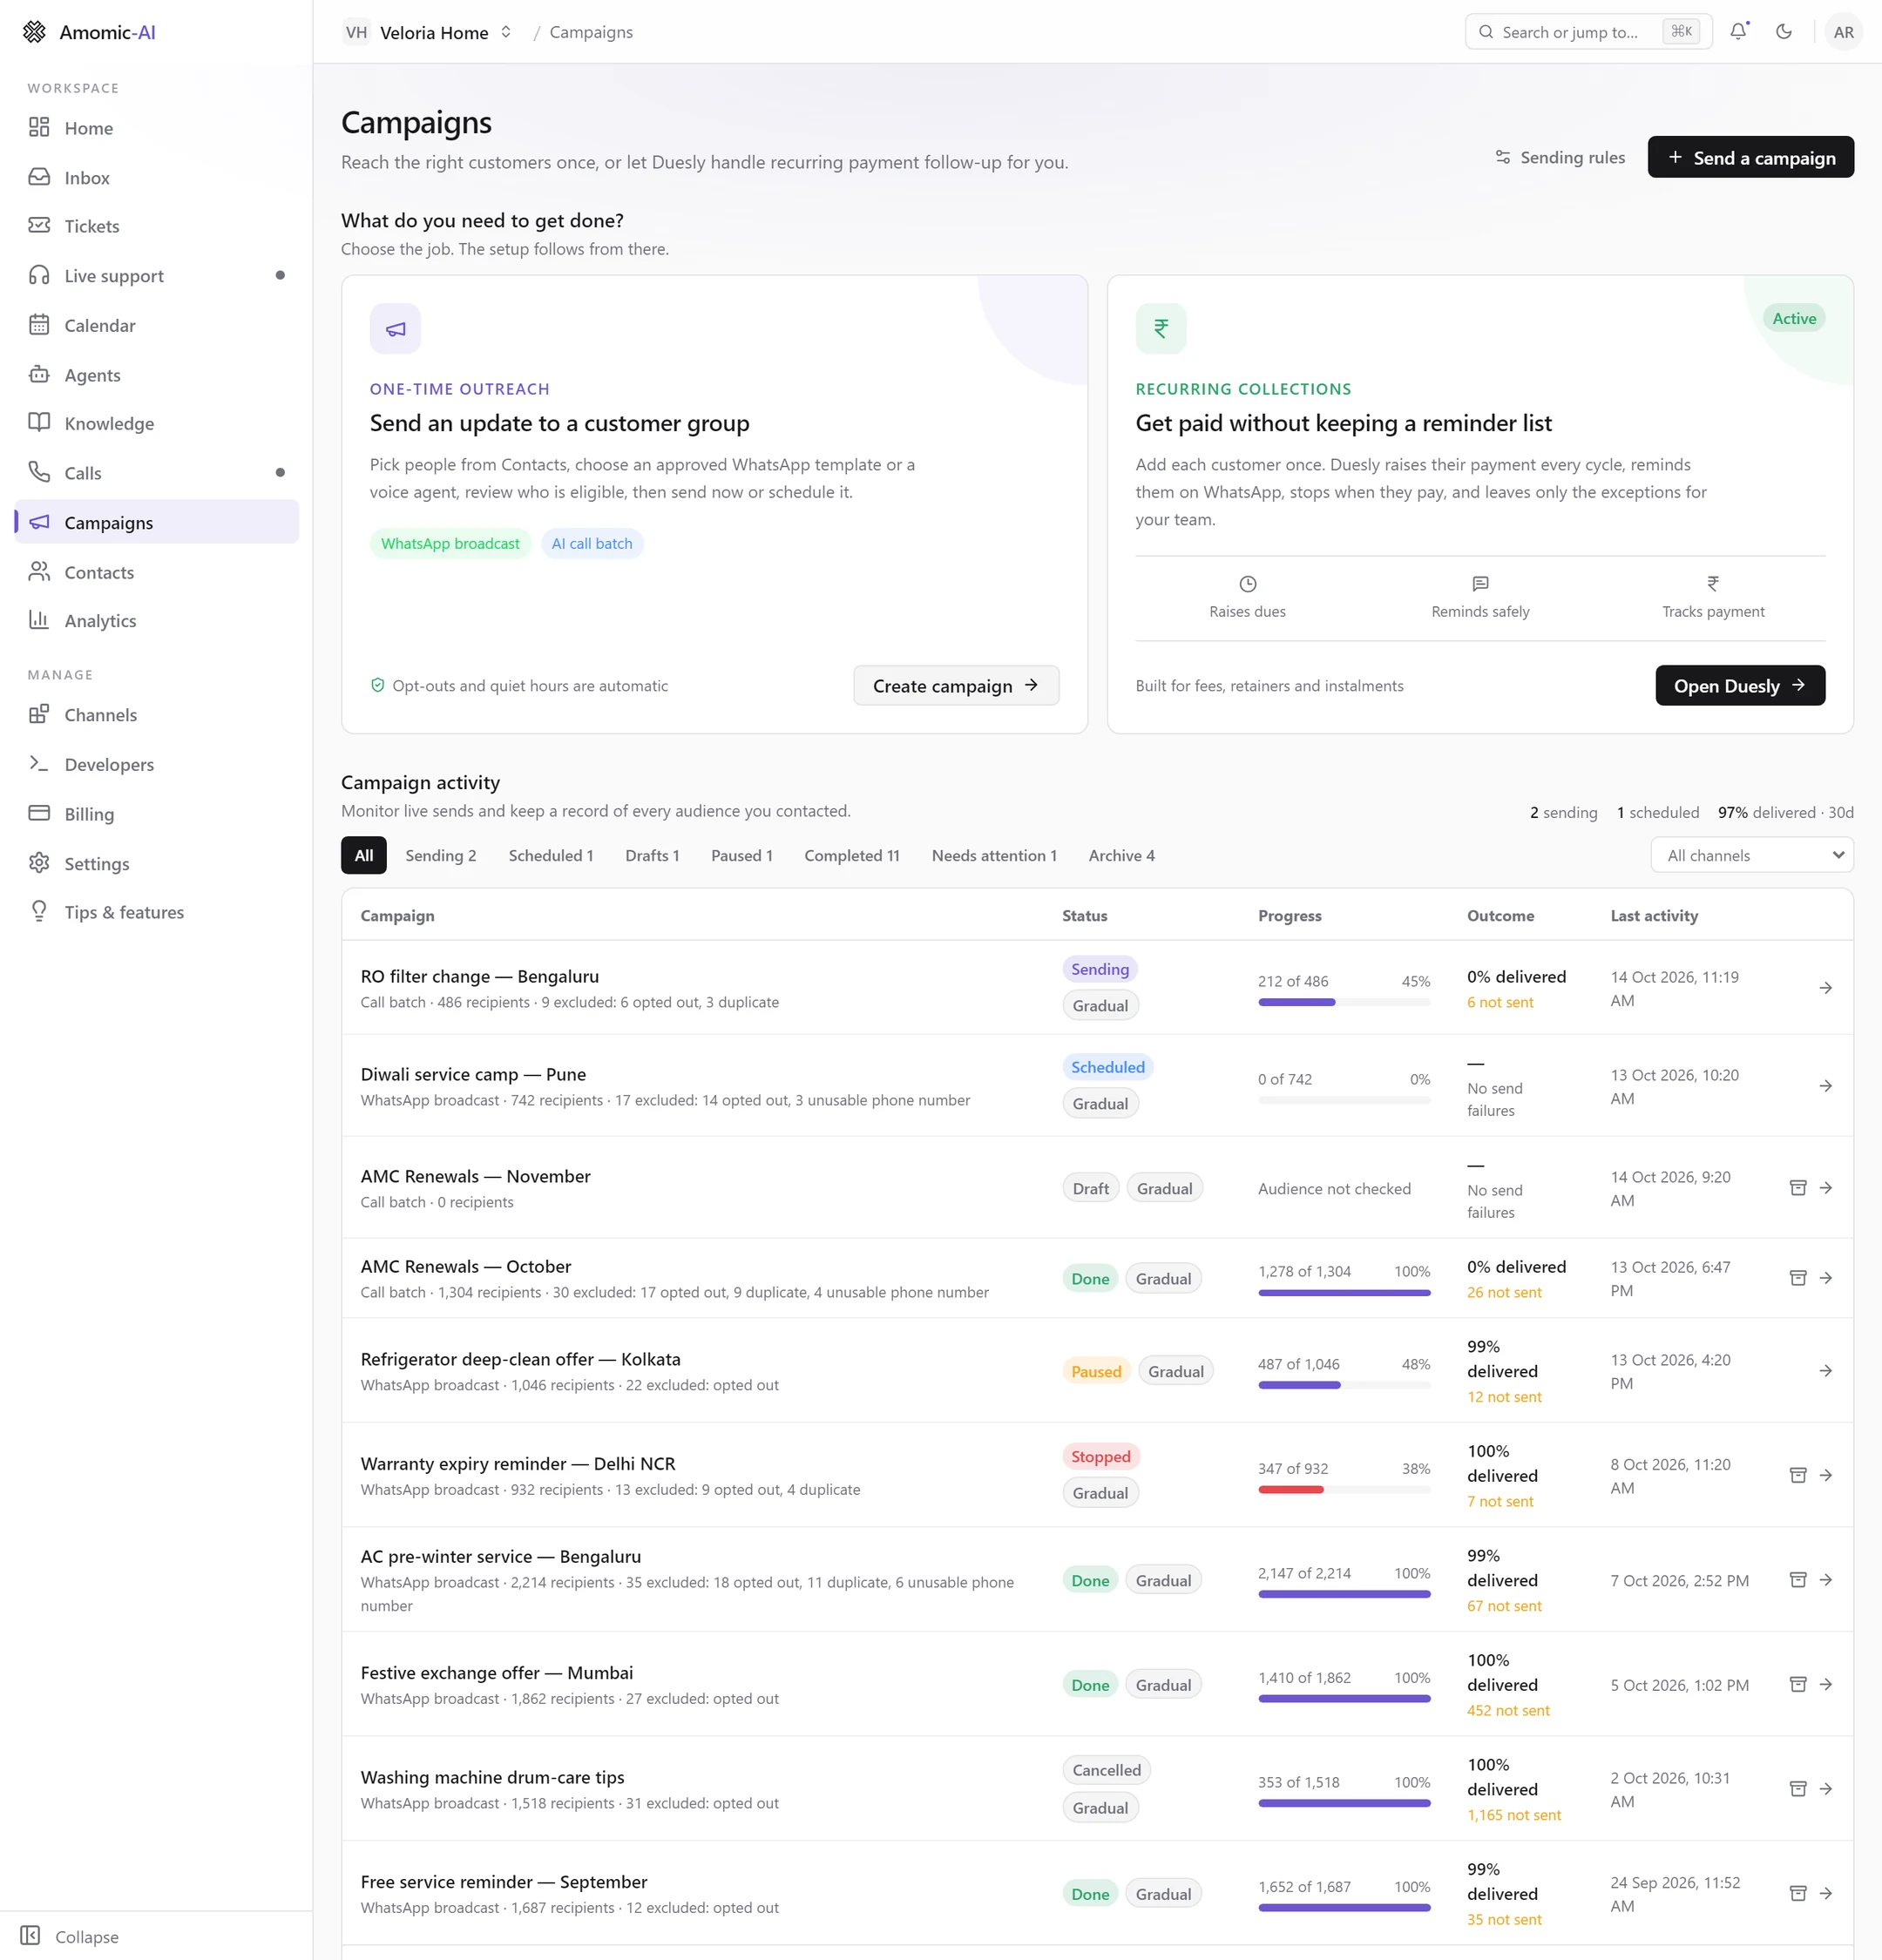Go to Contacts page
Screen dimensions: 1882x1960
click(156, 571)
